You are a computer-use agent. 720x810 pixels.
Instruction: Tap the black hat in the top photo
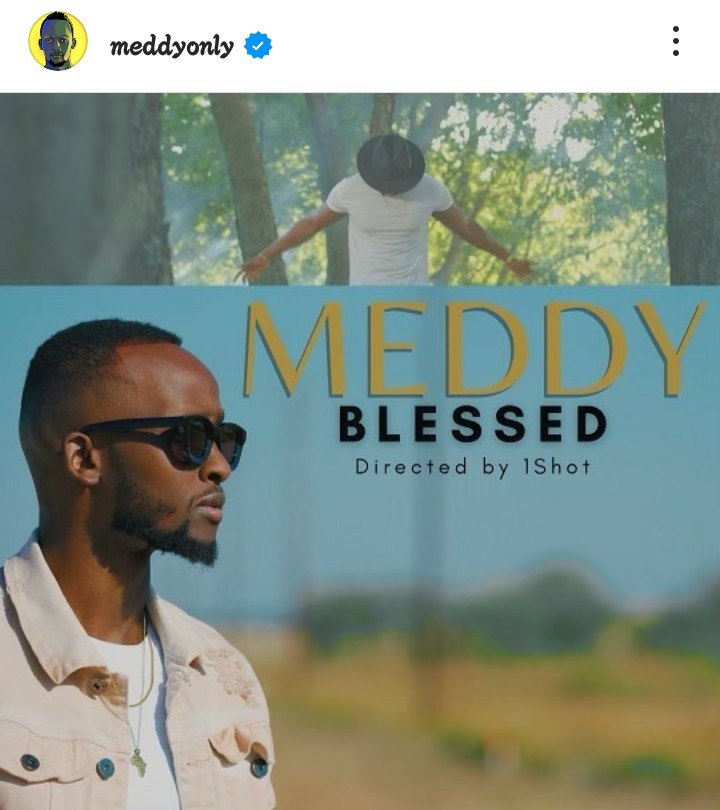(x=390, y=163)
